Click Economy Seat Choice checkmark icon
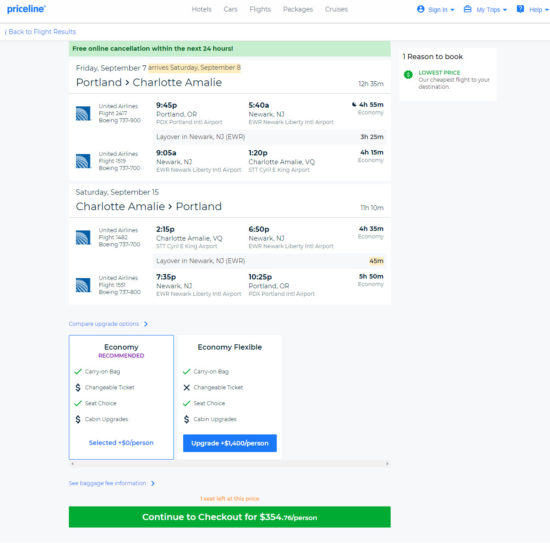The width and height of the screenshot is (550, 543). tap(78, 403)
